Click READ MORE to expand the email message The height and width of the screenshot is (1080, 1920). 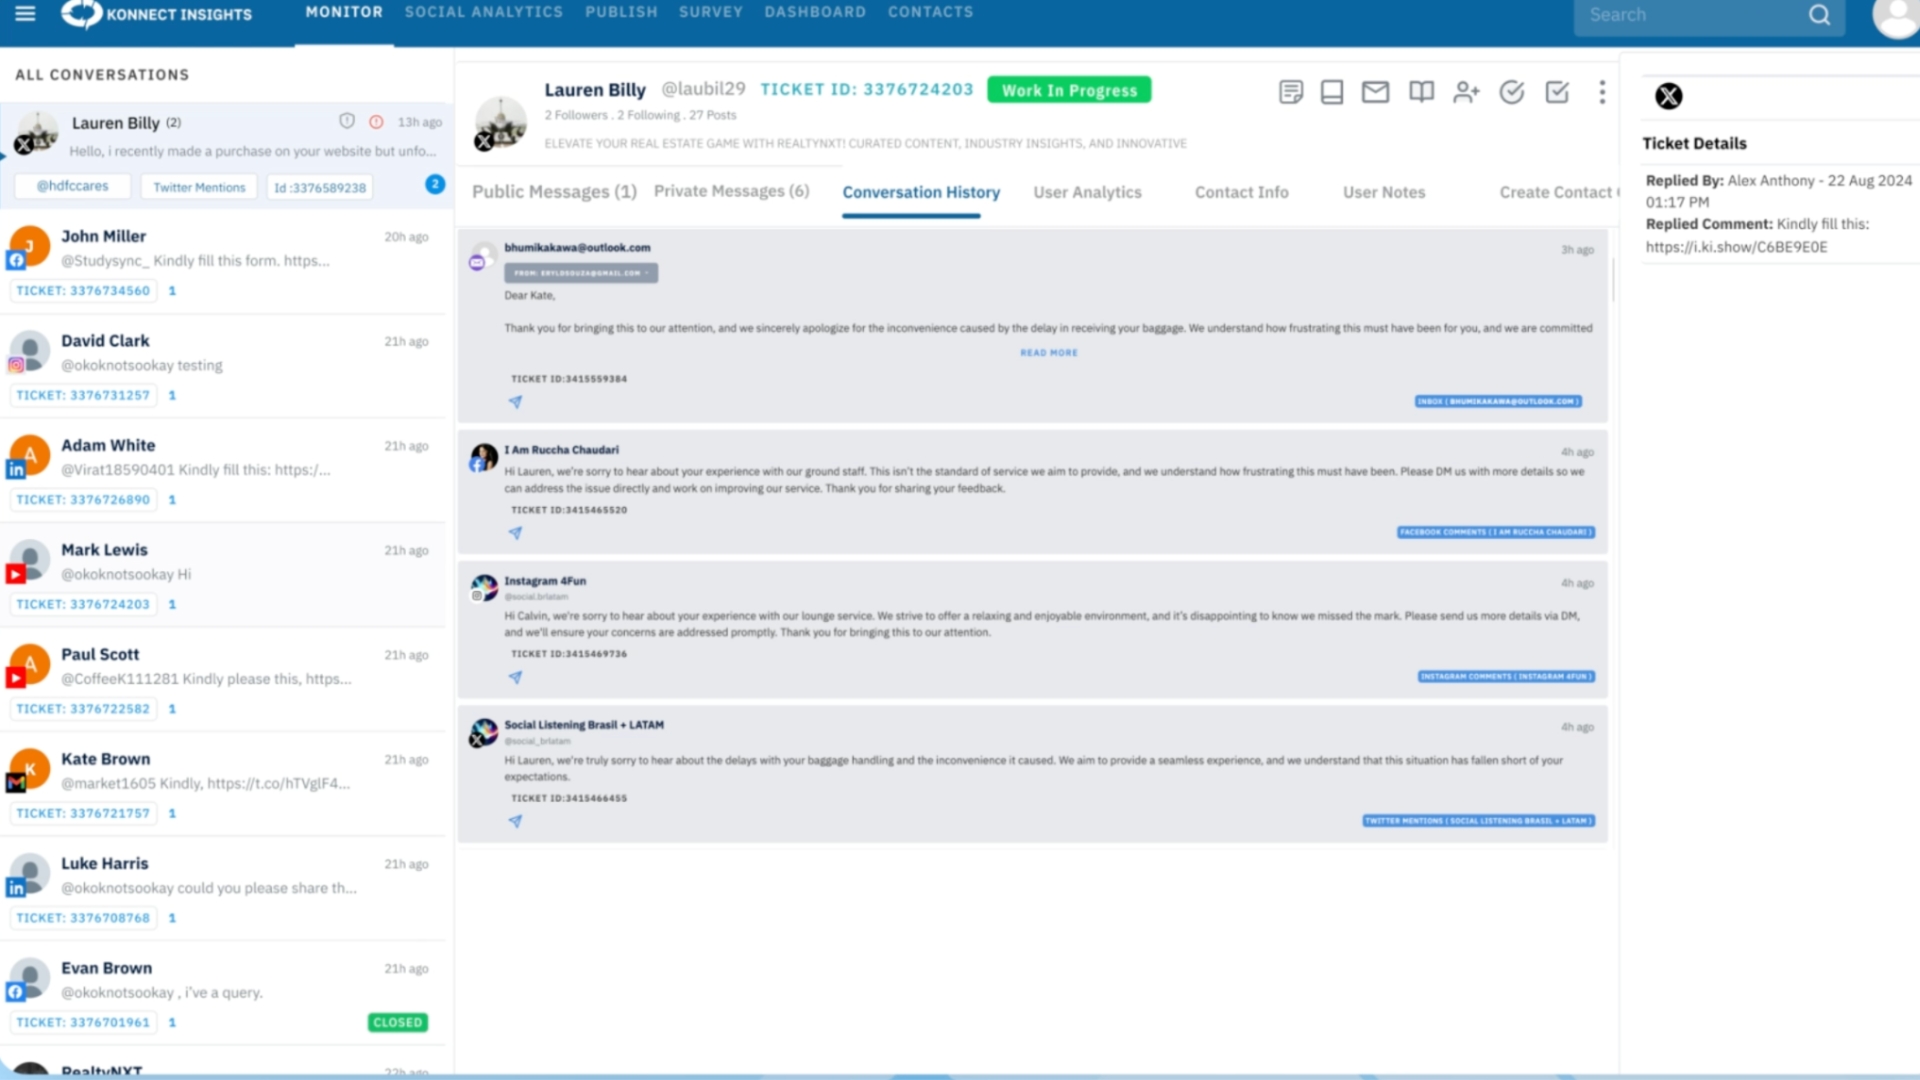(x=1047, y=352)
